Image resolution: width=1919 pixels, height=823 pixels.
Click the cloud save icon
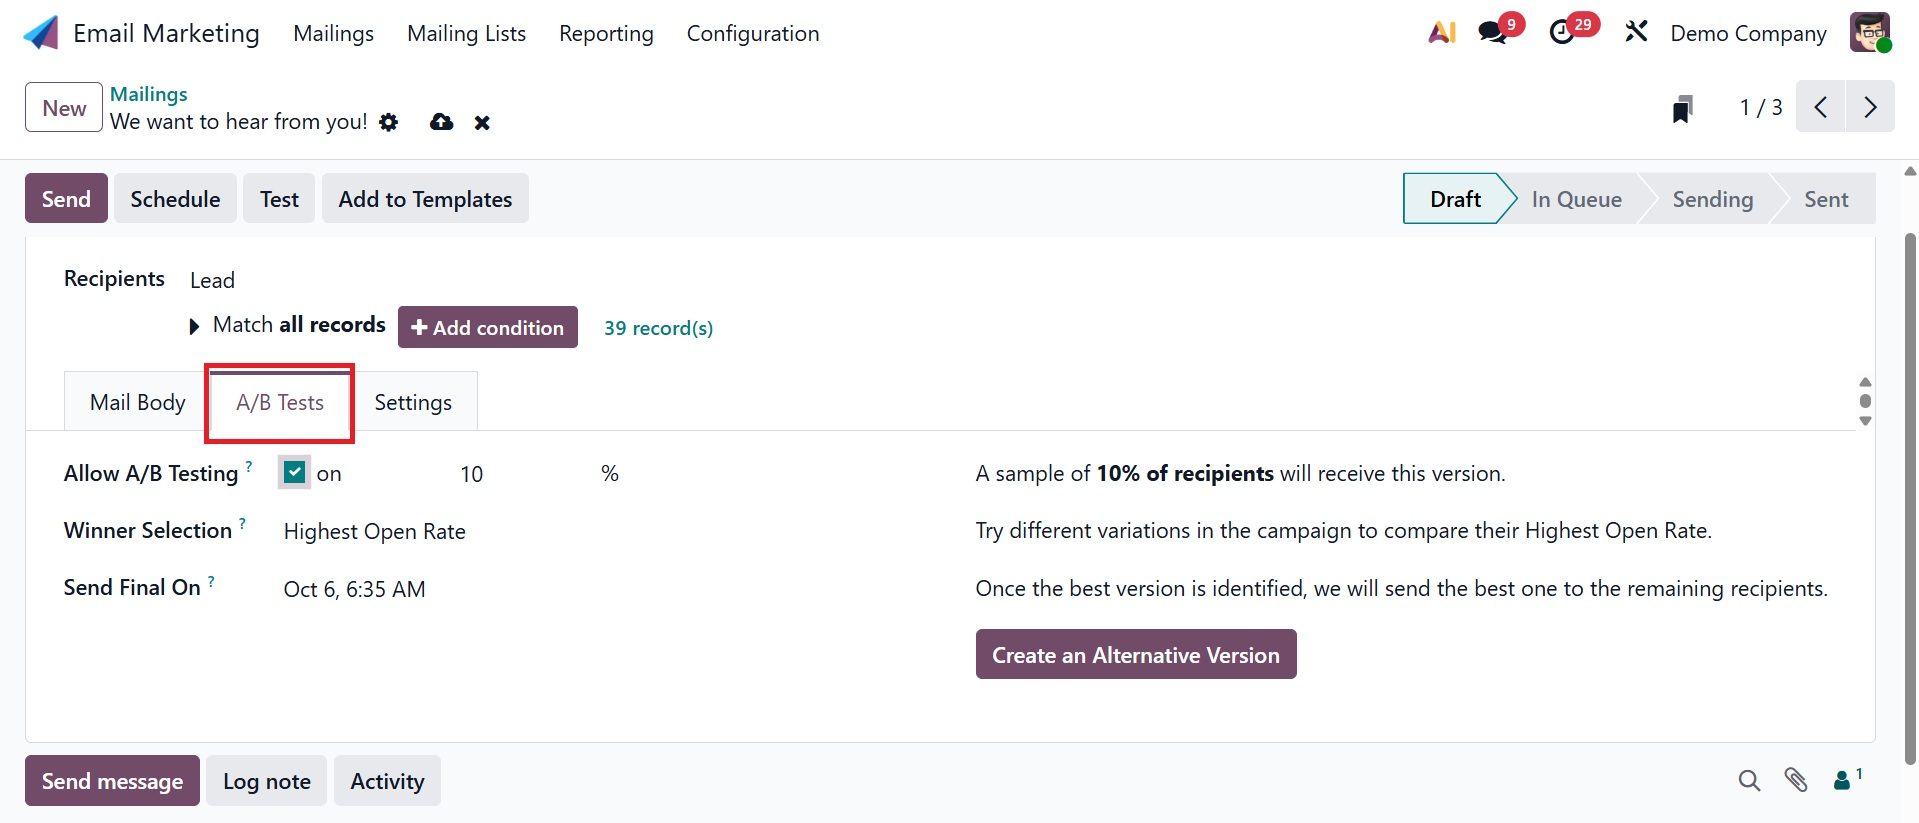click(441, 122)
